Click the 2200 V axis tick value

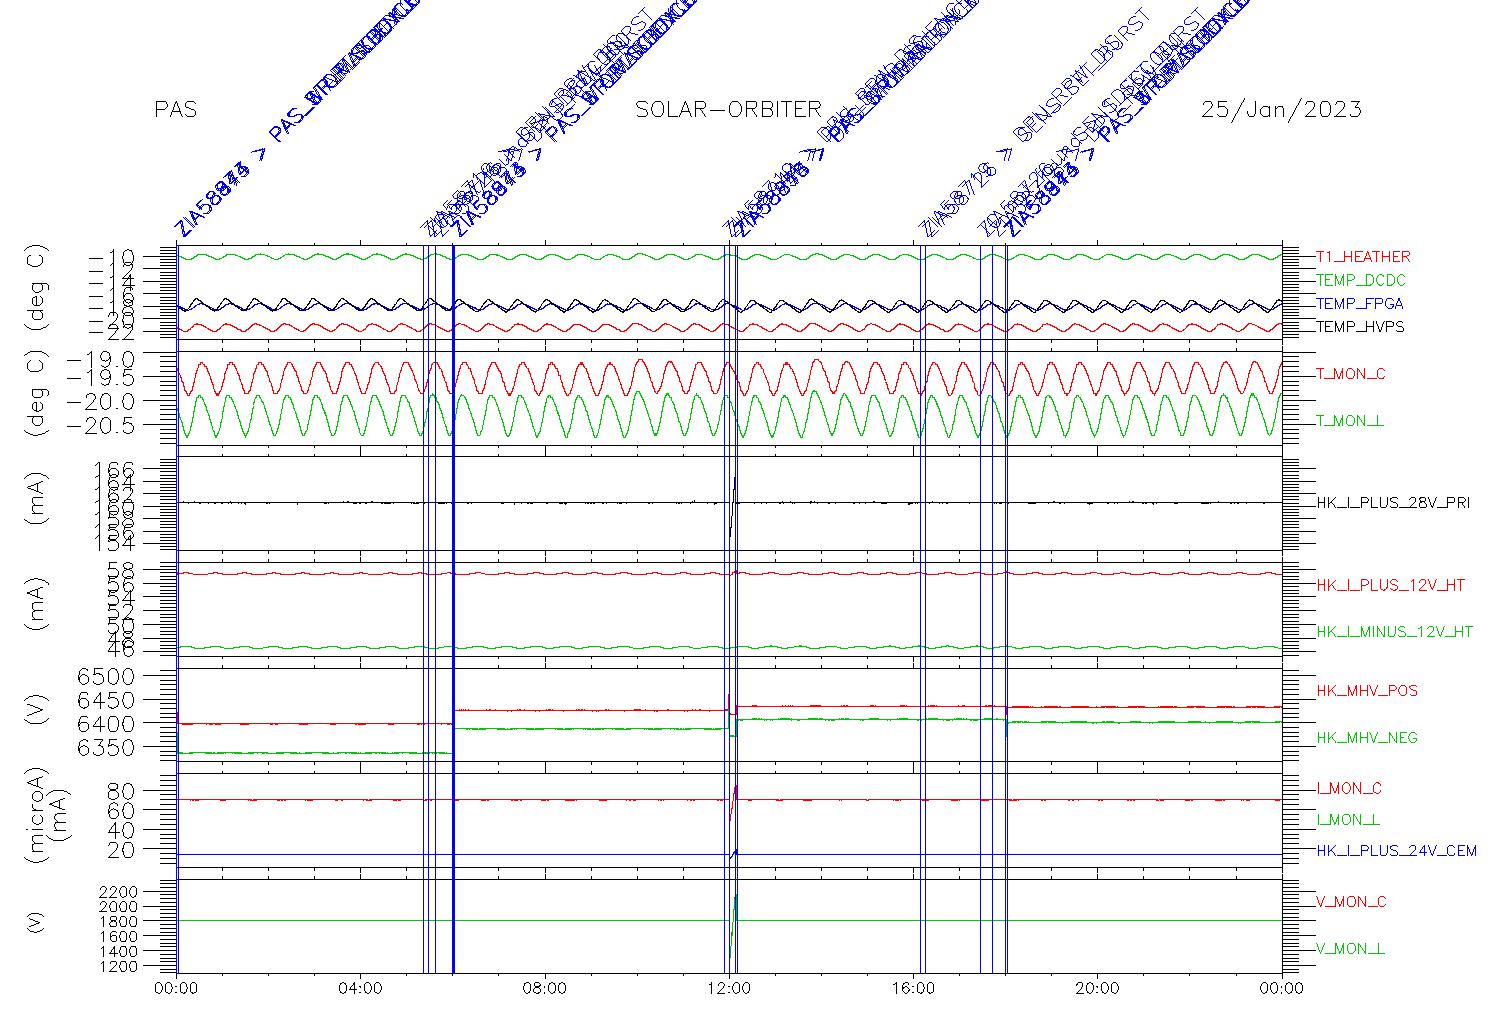119,891
